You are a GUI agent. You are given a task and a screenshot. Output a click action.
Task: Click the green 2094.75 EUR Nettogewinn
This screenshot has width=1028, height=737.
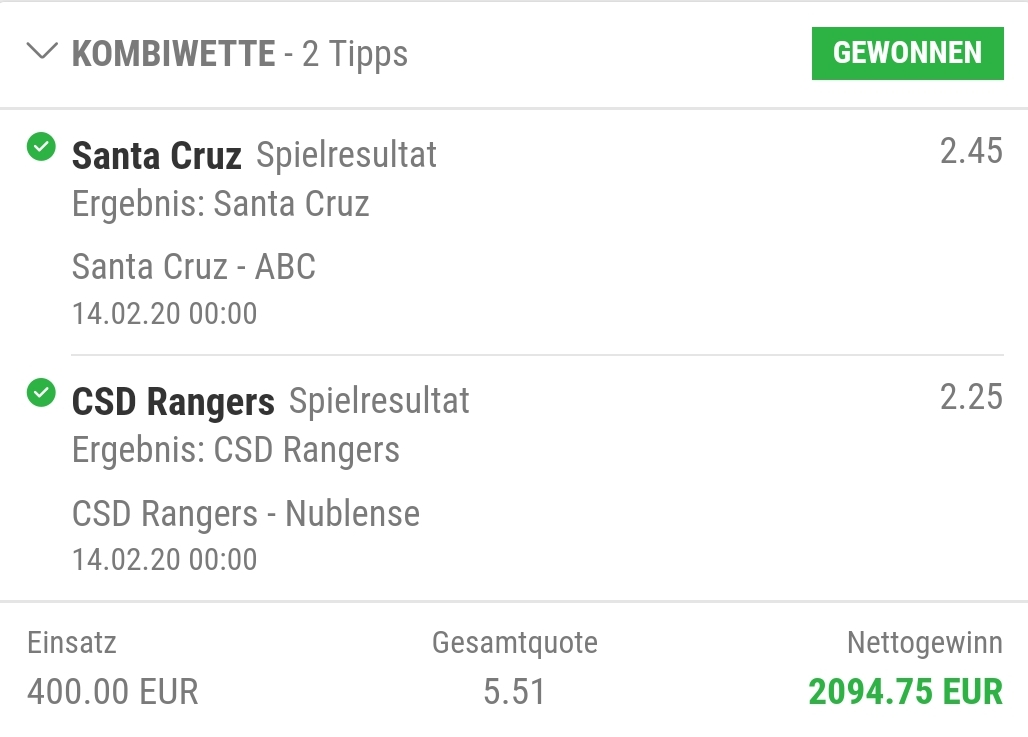(x=905, y=691)
